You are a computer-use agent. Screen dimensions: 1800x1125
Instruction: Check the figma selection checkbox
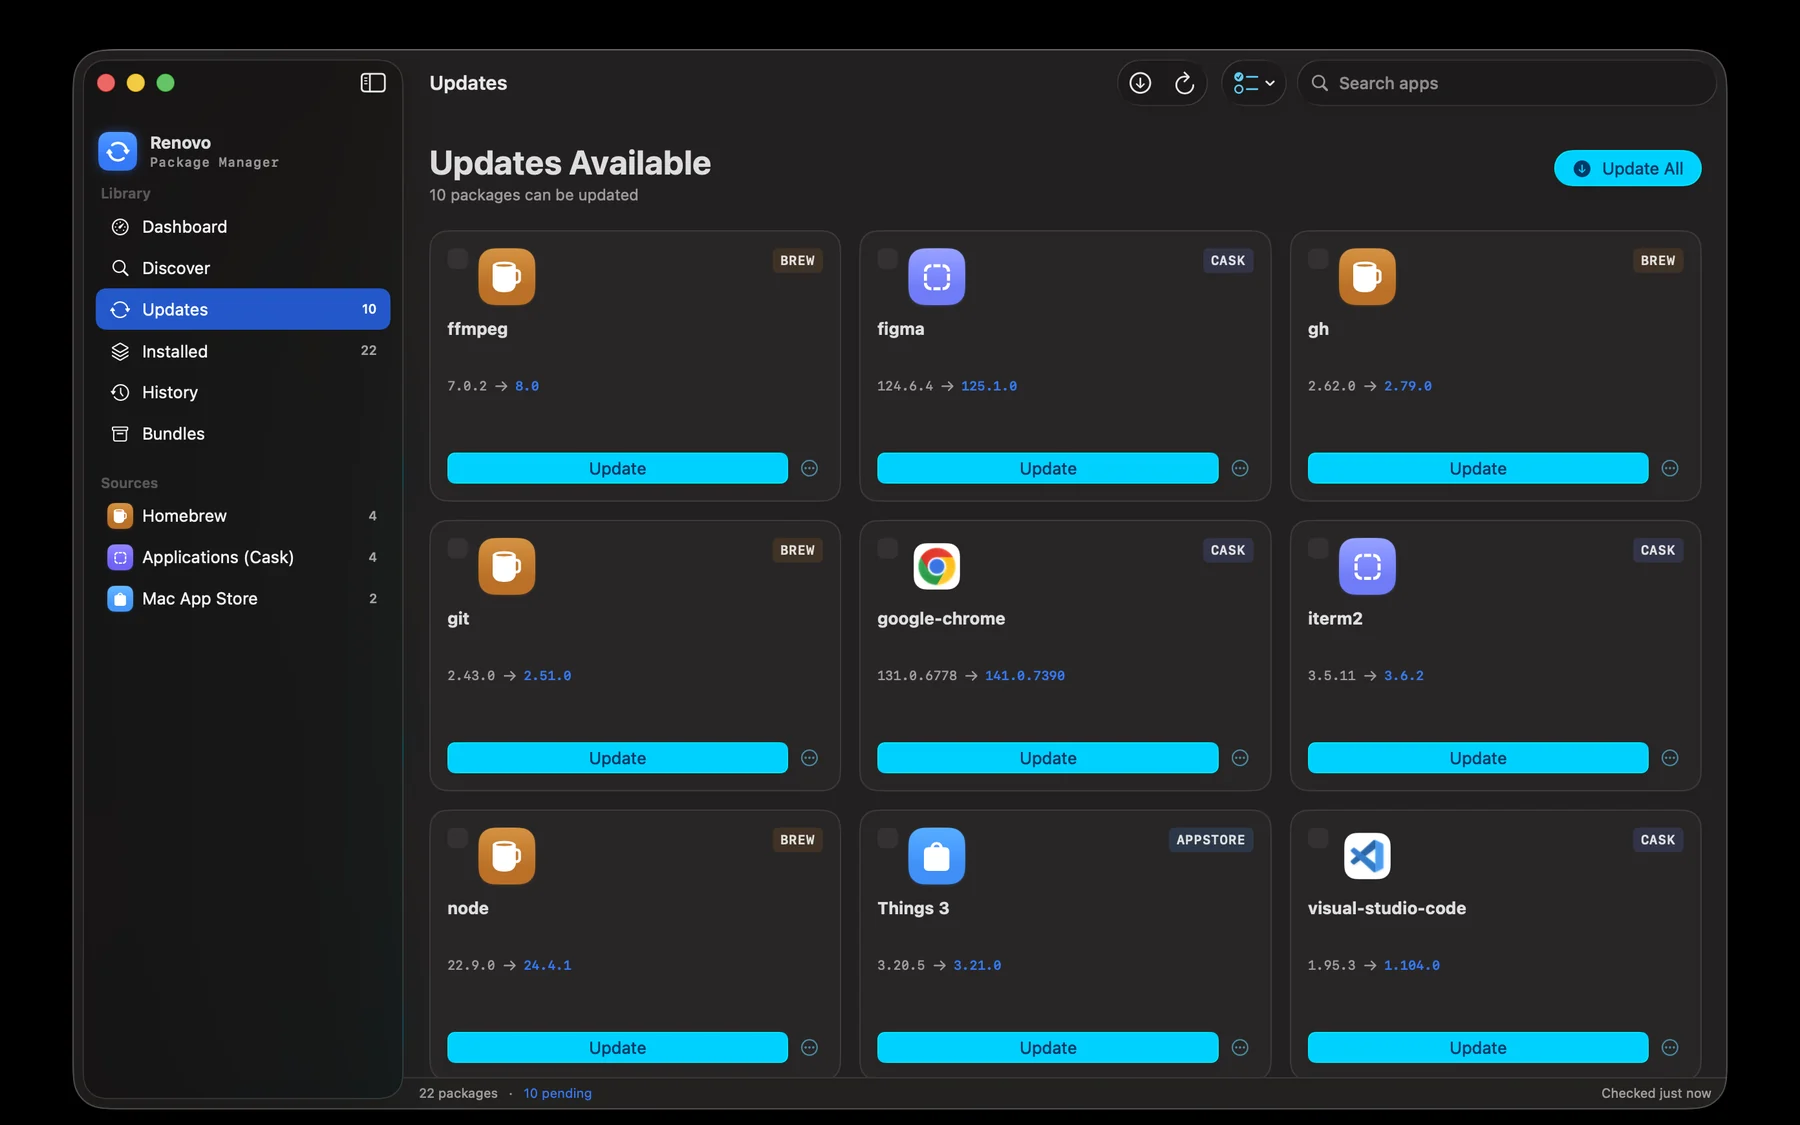point(887,259)
